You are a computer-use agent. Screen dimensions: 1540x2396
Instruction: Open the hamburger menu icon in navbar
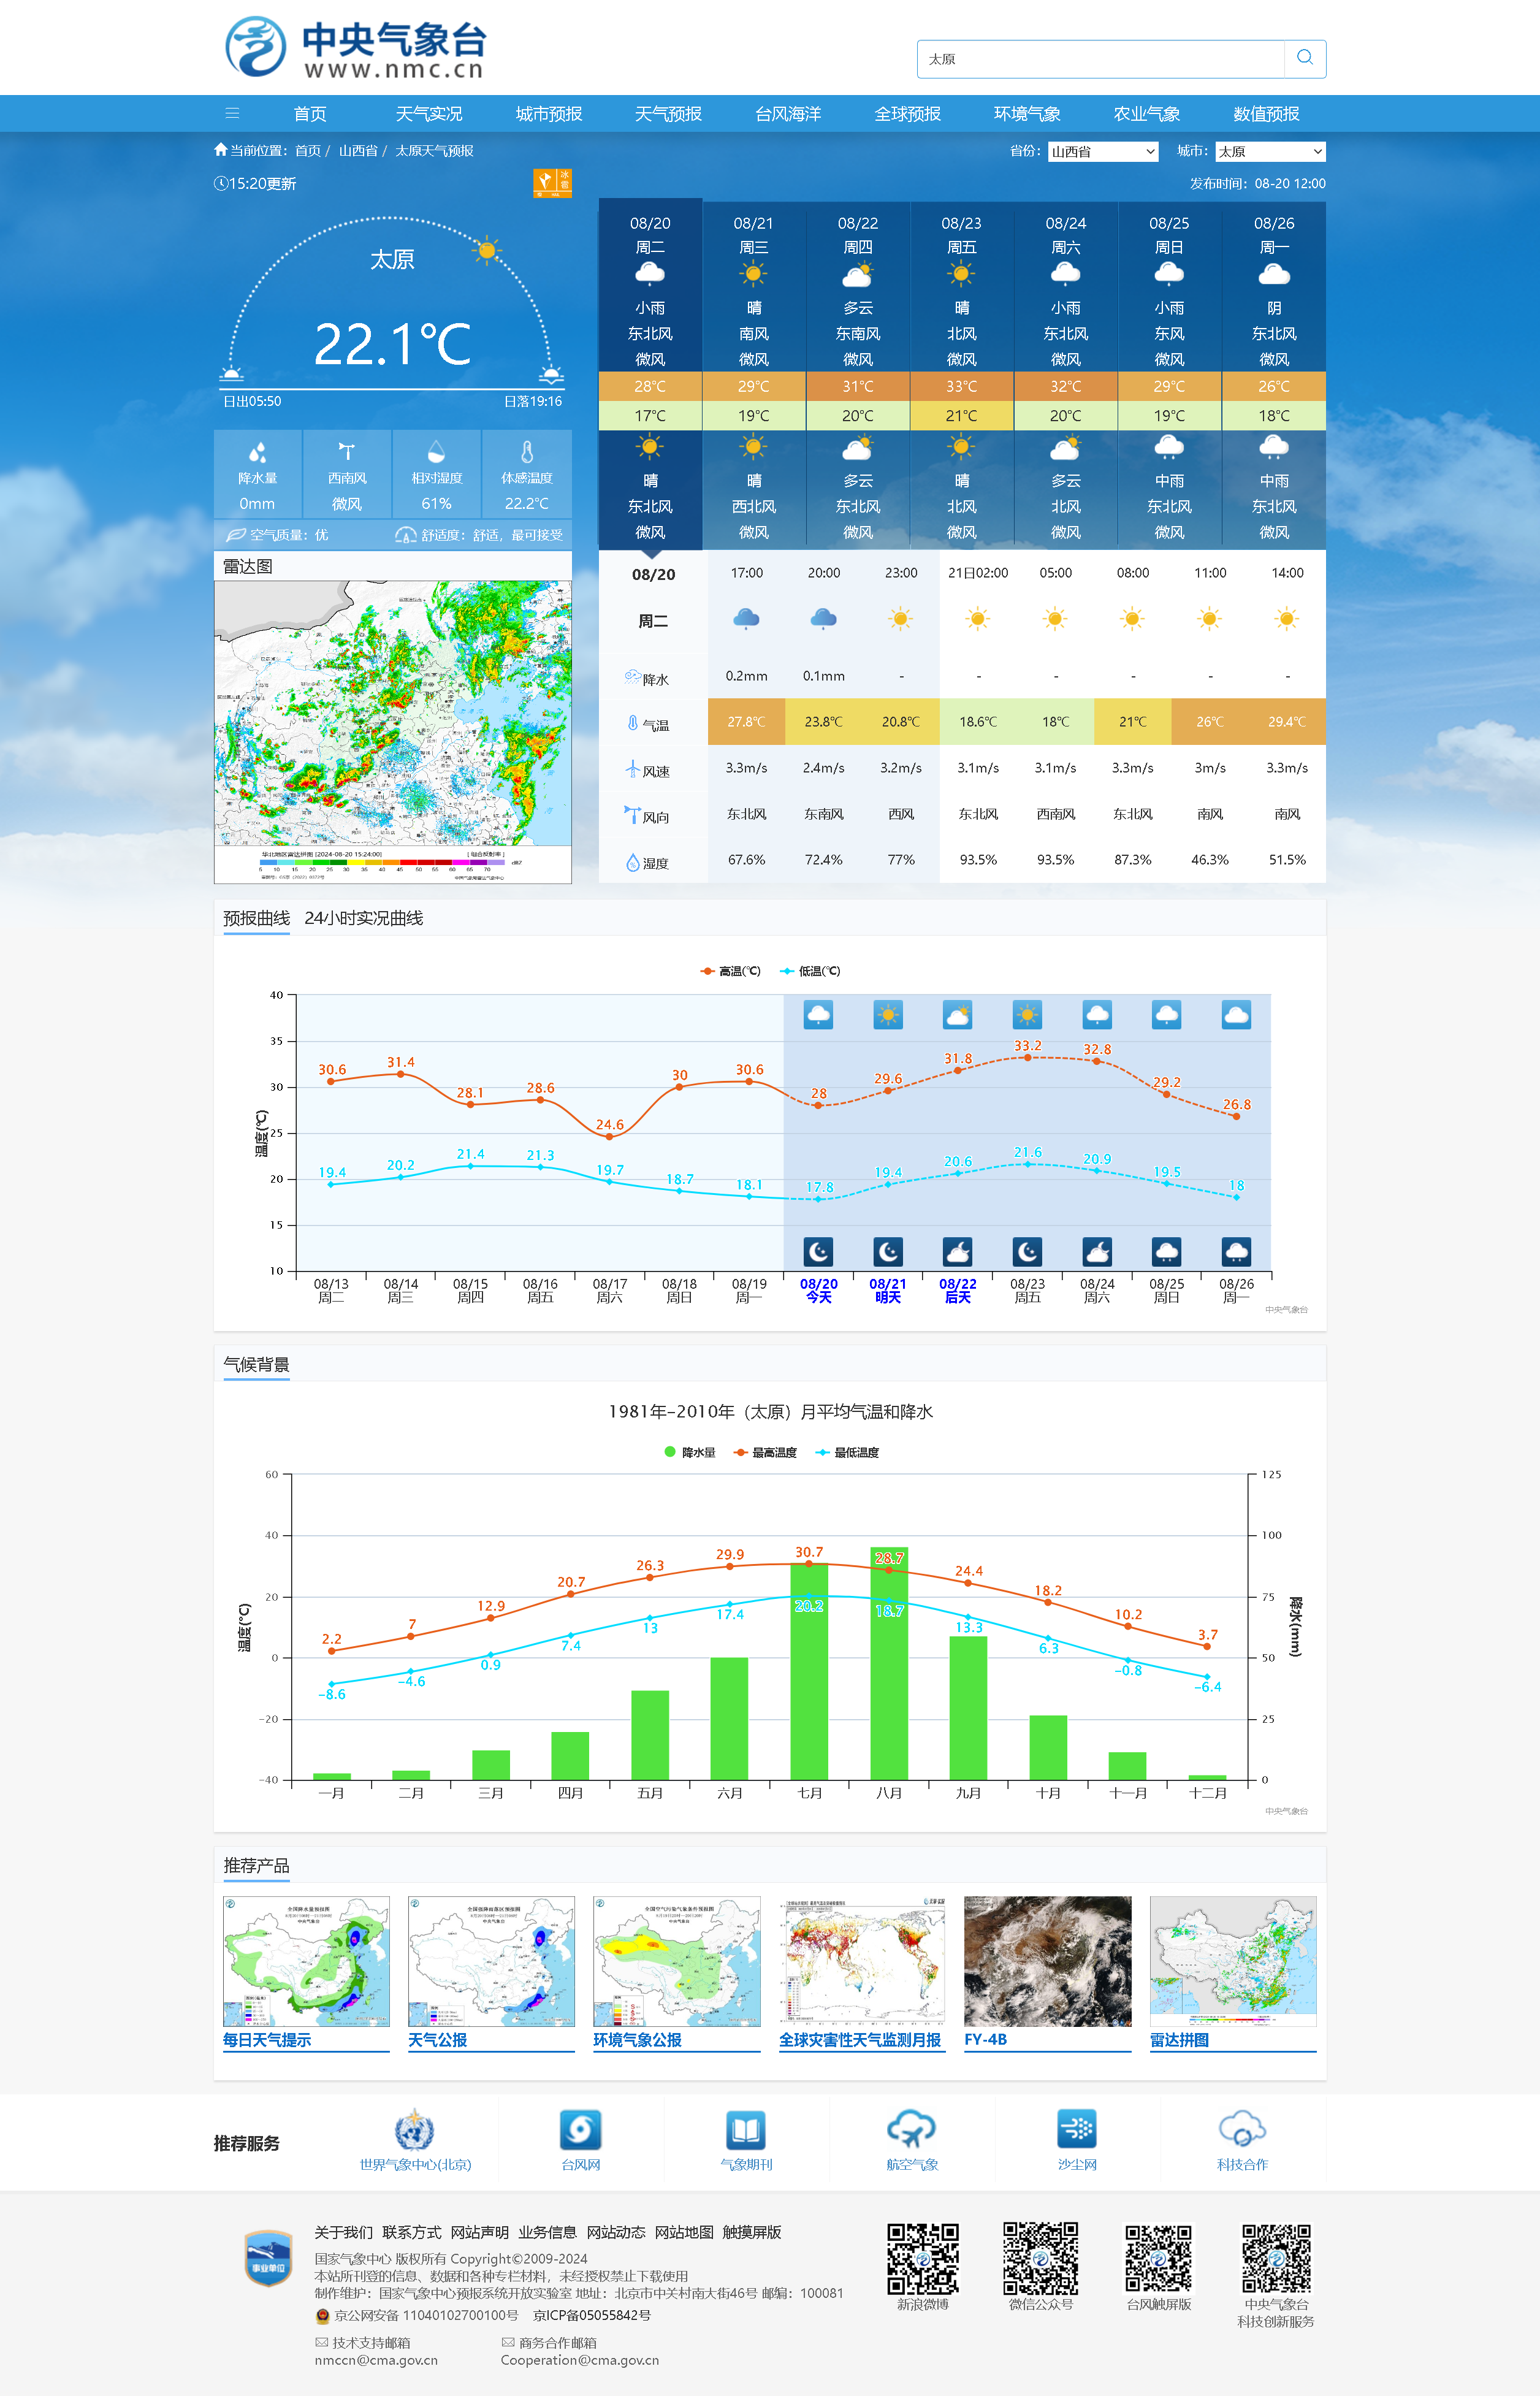pyautogui.click(x=232, y=113)
